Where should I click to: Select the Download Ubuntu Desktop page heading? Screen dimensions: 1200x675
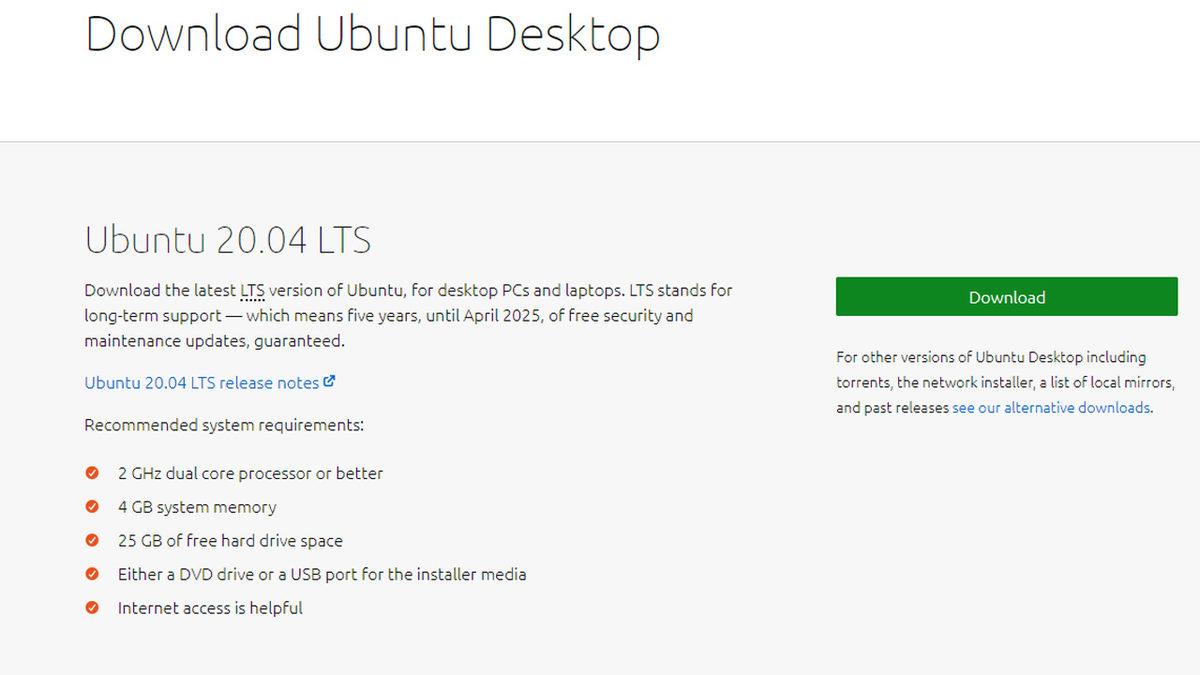[x=373, y=33]
